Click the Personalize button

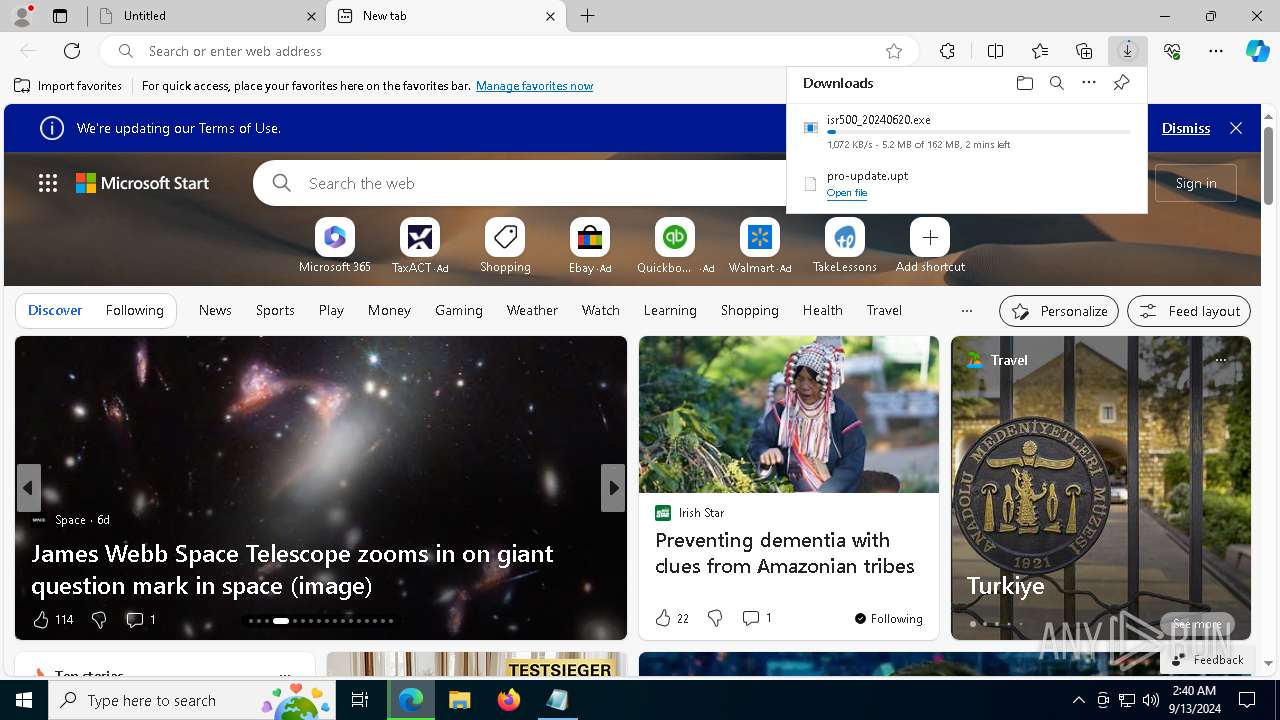click(1059, 311)
